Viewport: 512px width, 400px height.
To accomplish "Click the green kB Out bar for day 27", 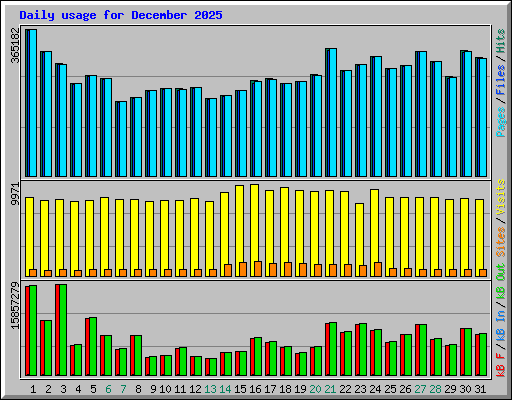I will click(x=423, y=350).
